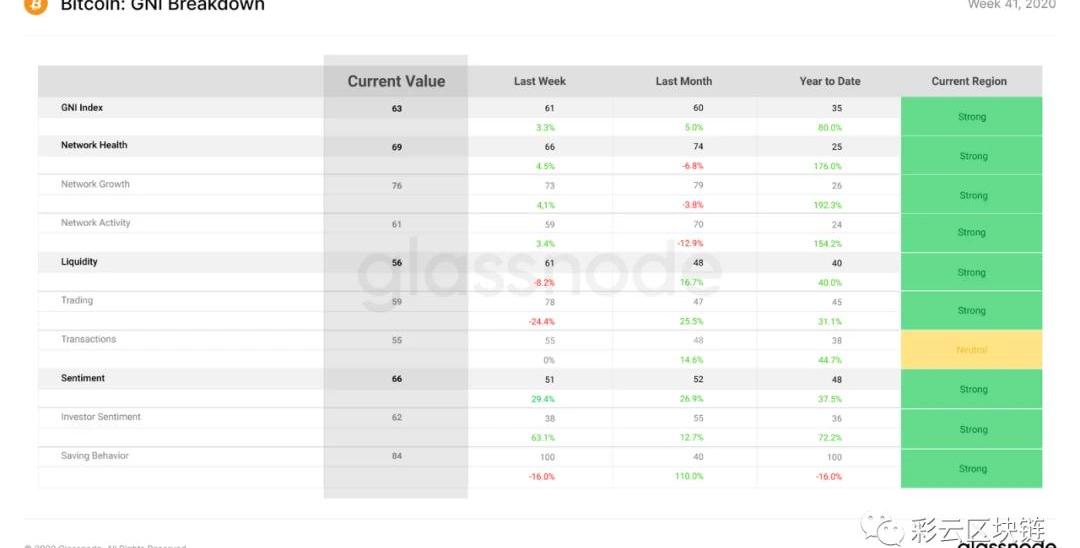Click the Saving Behavior row label
1080x548 pixels.
(94, 455)
